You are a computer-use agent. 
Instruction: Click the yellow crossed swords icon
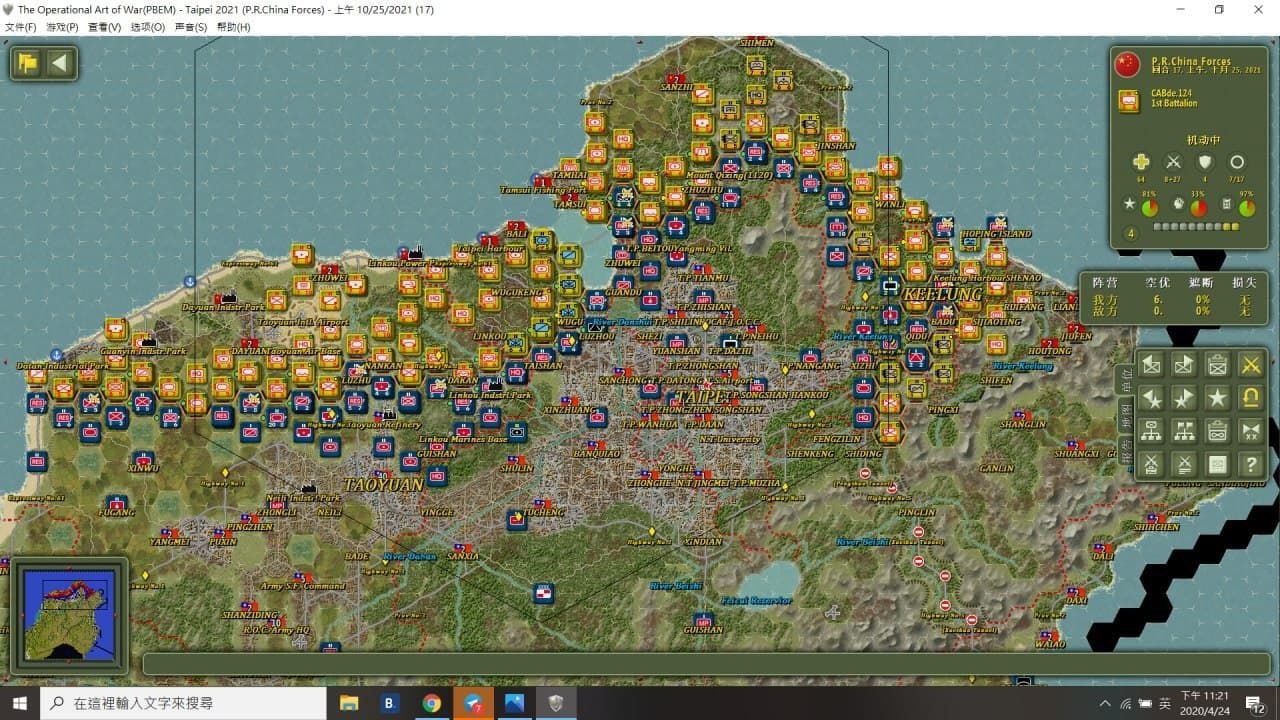click(1249, 365)
